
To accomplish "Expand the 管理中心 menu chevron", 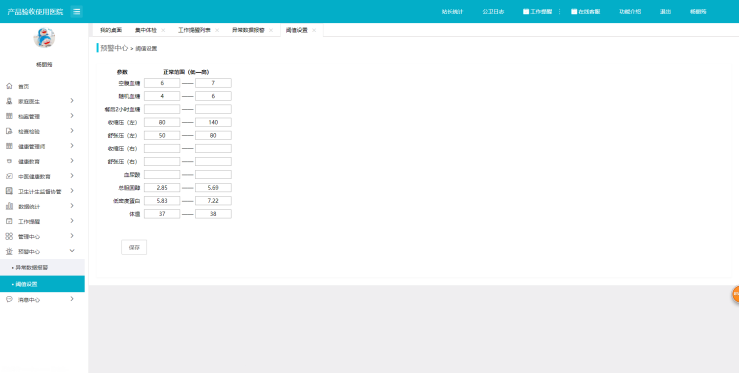I will pos(72,236).
